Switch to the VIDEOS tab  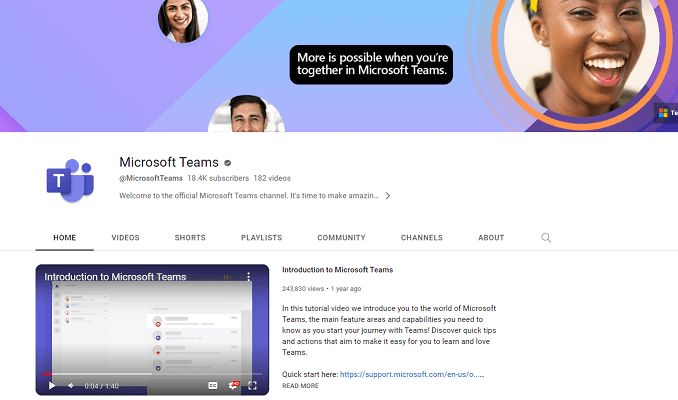point(125,237)
